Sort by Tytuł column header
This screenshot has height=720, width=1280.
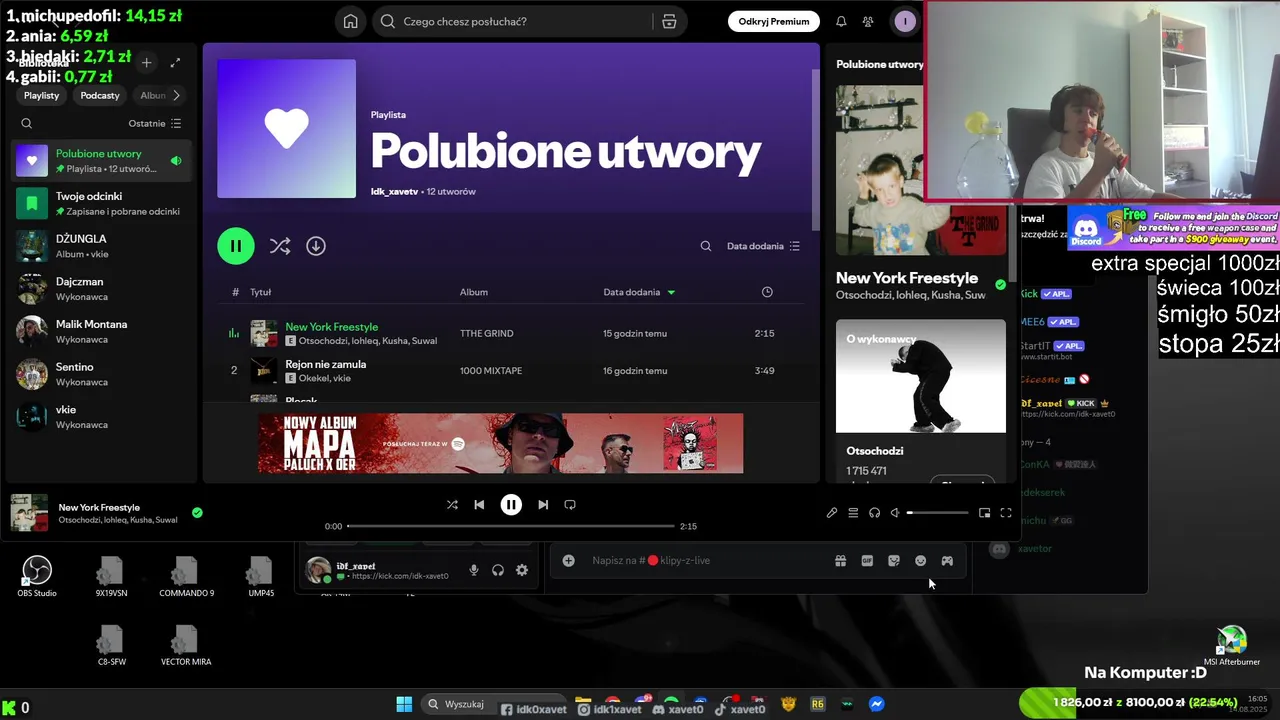tap(261, 292)
